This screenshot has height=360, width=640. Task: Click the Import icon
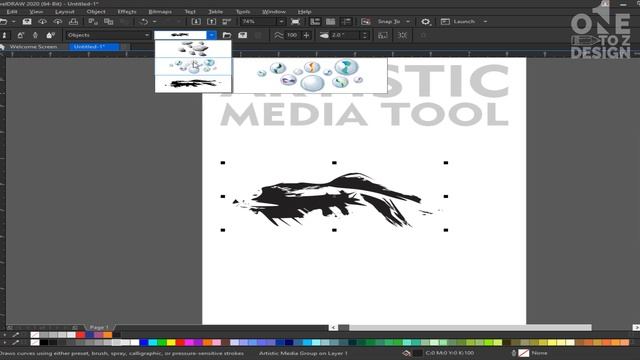pos(196,21)
